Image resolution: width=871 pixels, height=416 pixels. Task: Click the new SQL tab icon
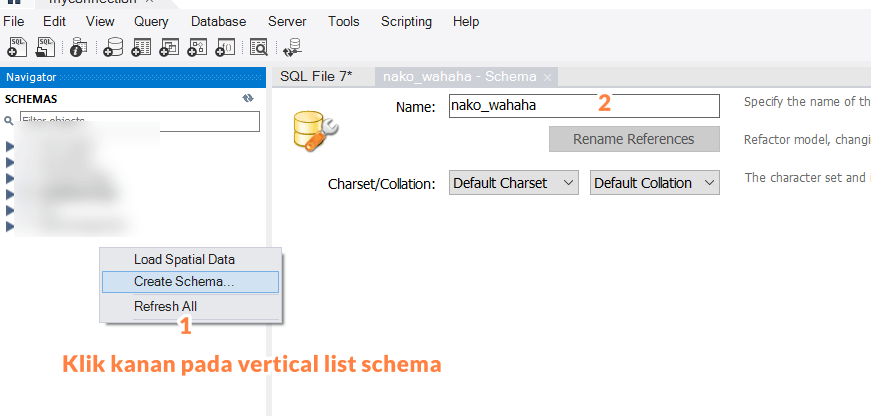pos(17,45)
